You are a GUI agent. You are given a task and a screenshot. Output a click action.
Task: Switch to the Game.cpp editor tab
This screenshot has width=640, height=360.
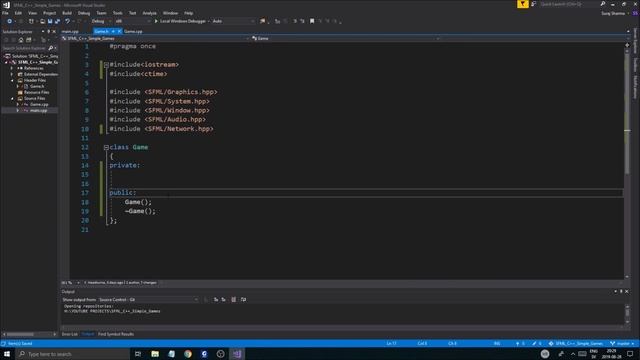133,31
